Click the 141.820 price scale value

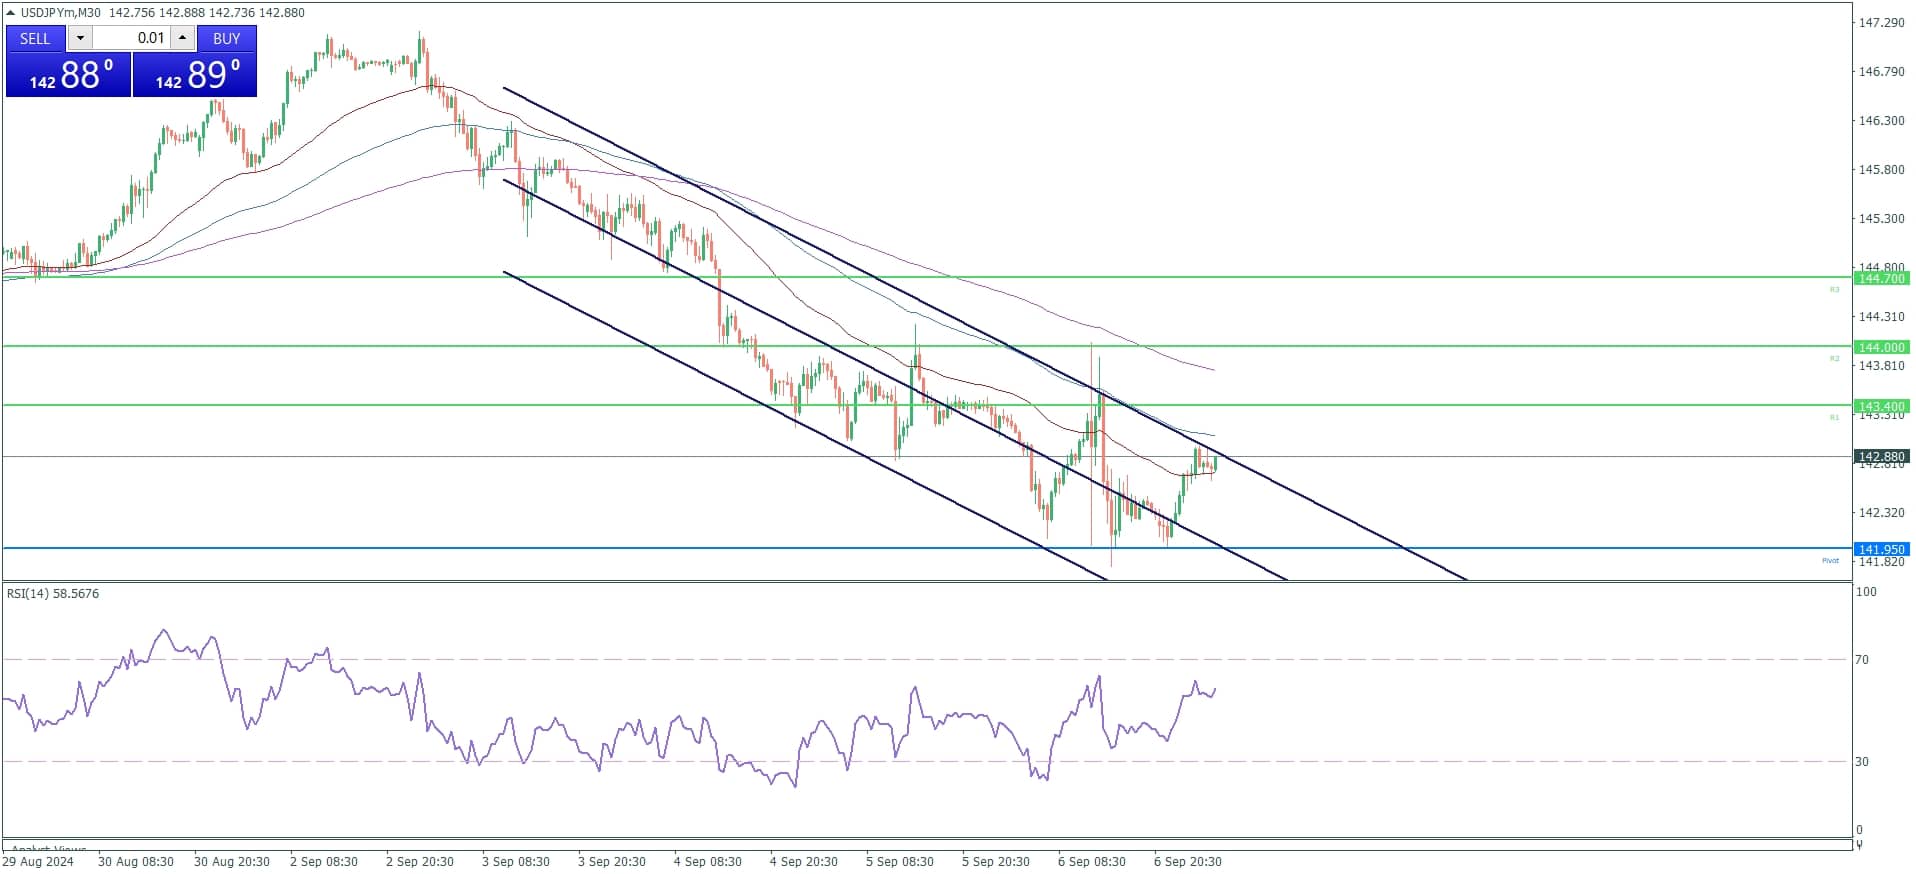tap(1881, 561)
